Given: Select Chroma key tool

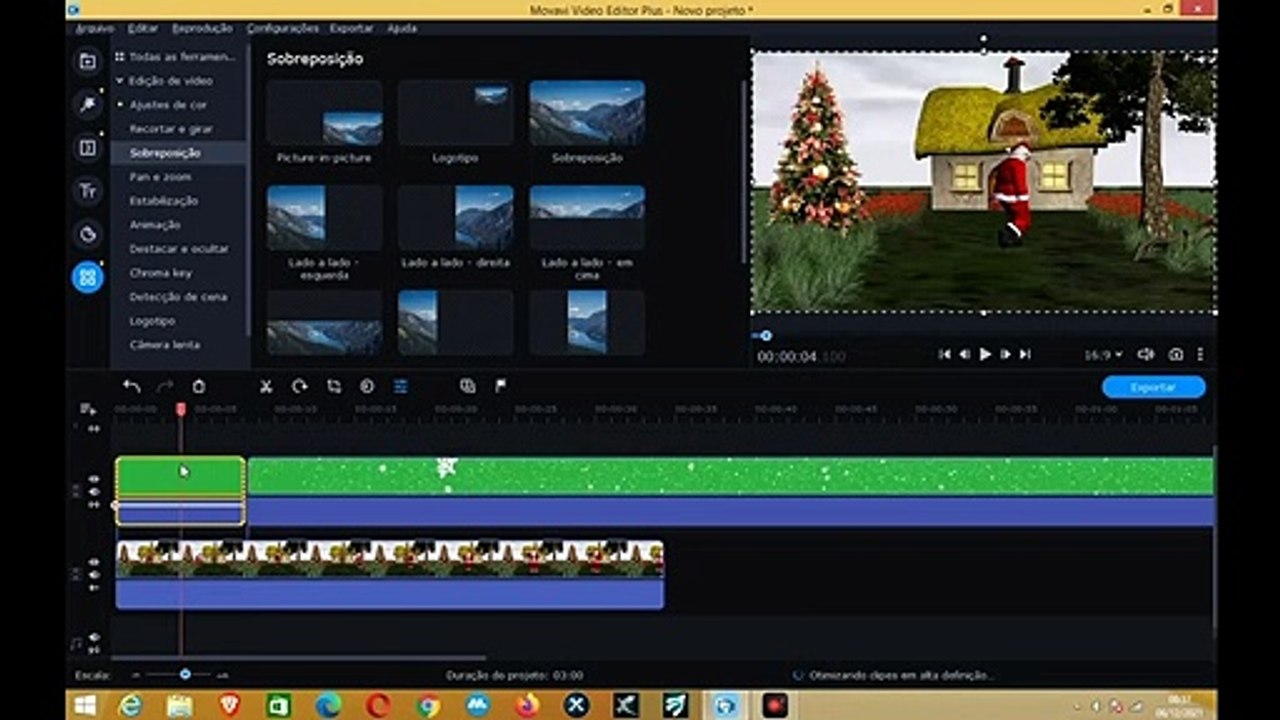Looking at the screenshot, I should pyautogui.click(x=160, y=273).
